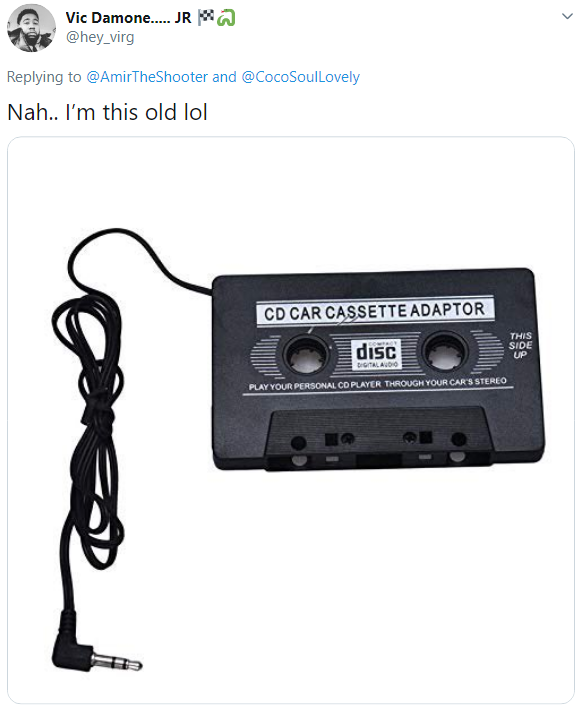582x712 pixels.
Task: Click the word 'and' between reply handles
Action: [x=224, y=77]
